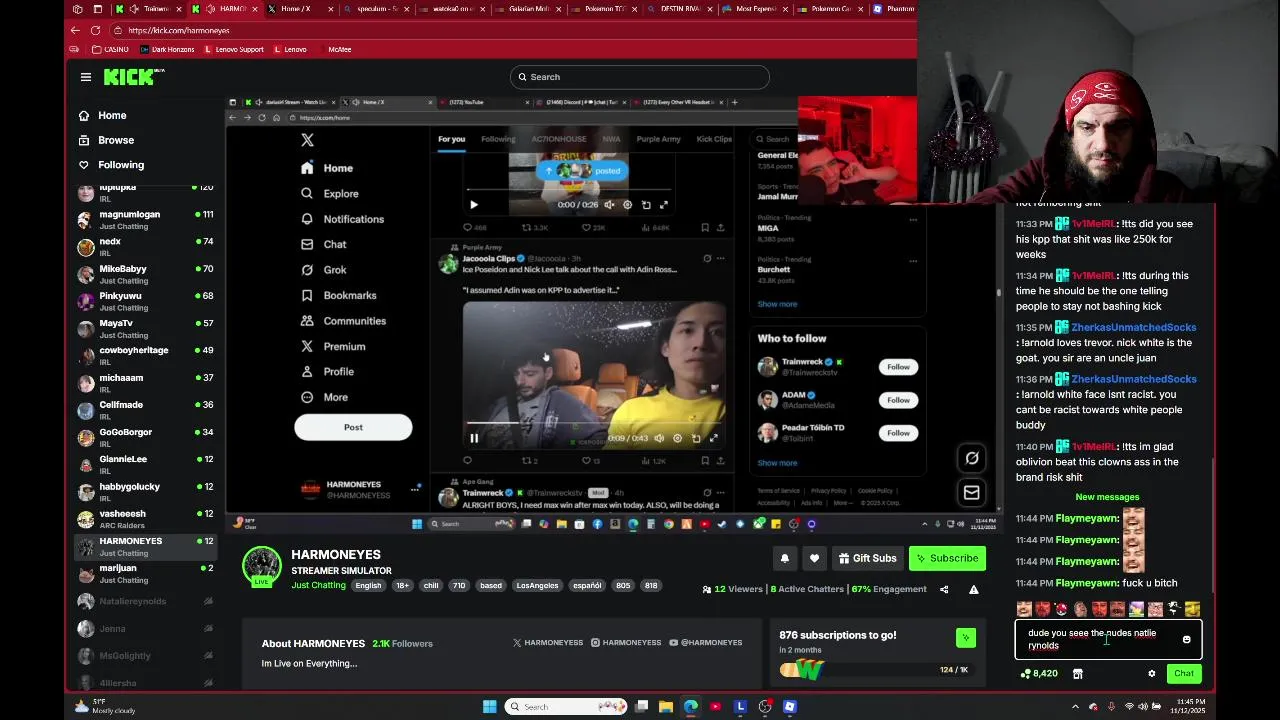Screen dimensions: 1280x720
Task: Select the English tag
Action: (x=368, y=585)
